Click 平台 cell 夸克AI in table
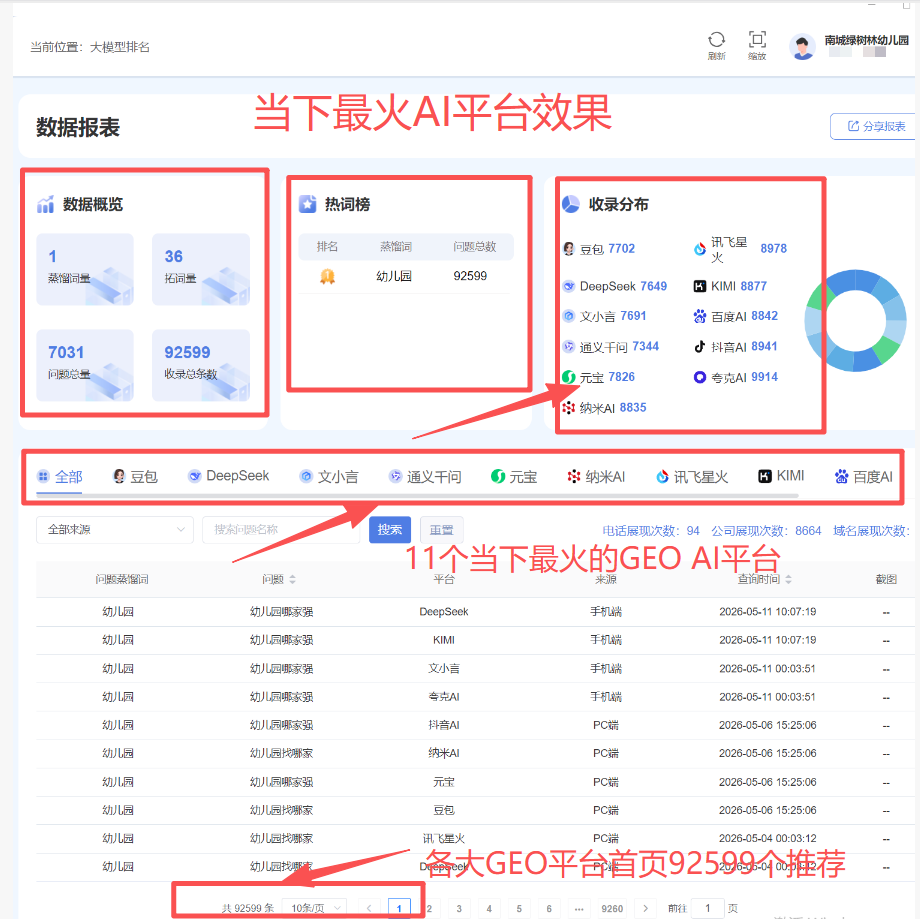This screenshot has width=920, height=919. tap(444, 697)
